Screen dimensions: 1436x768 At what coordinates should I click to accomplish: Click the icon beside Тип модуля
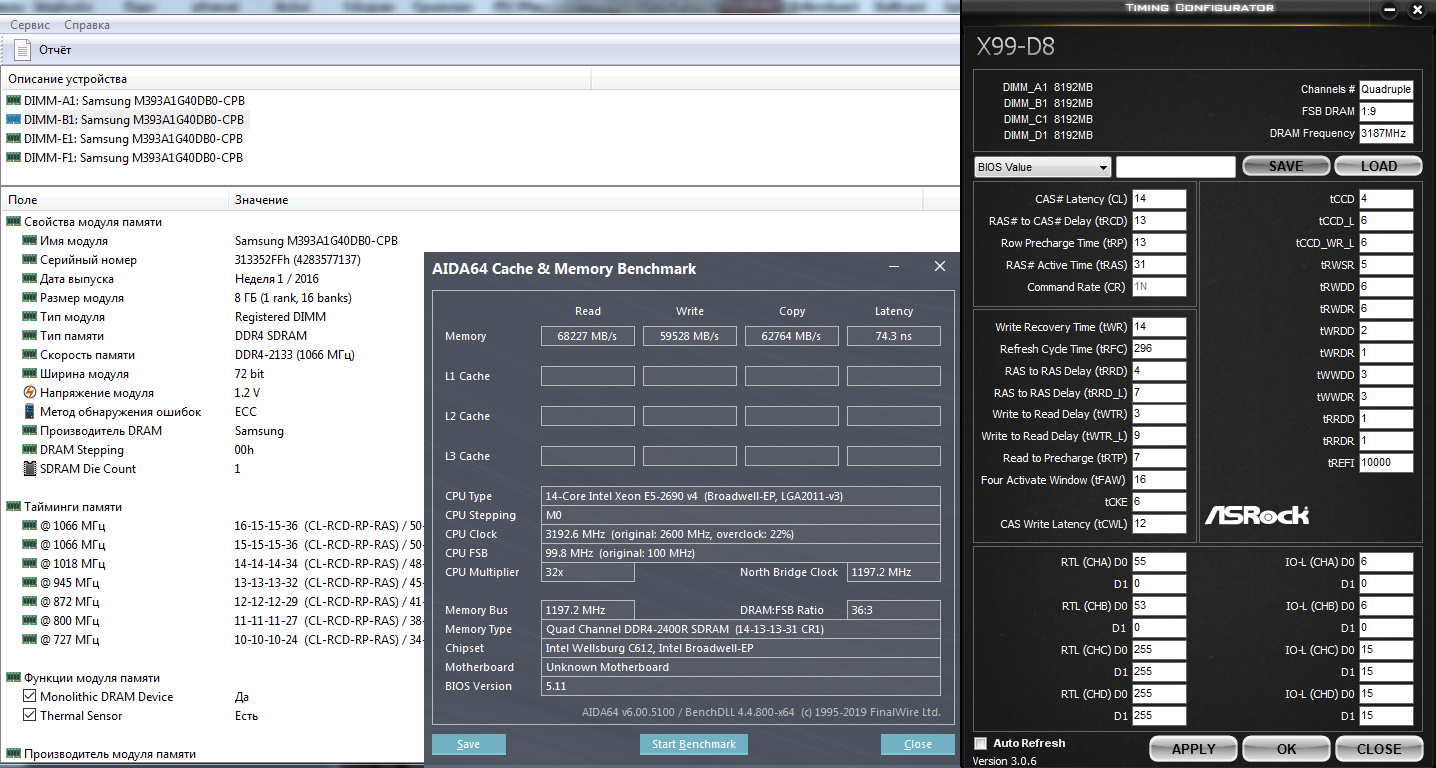[30, 317]
